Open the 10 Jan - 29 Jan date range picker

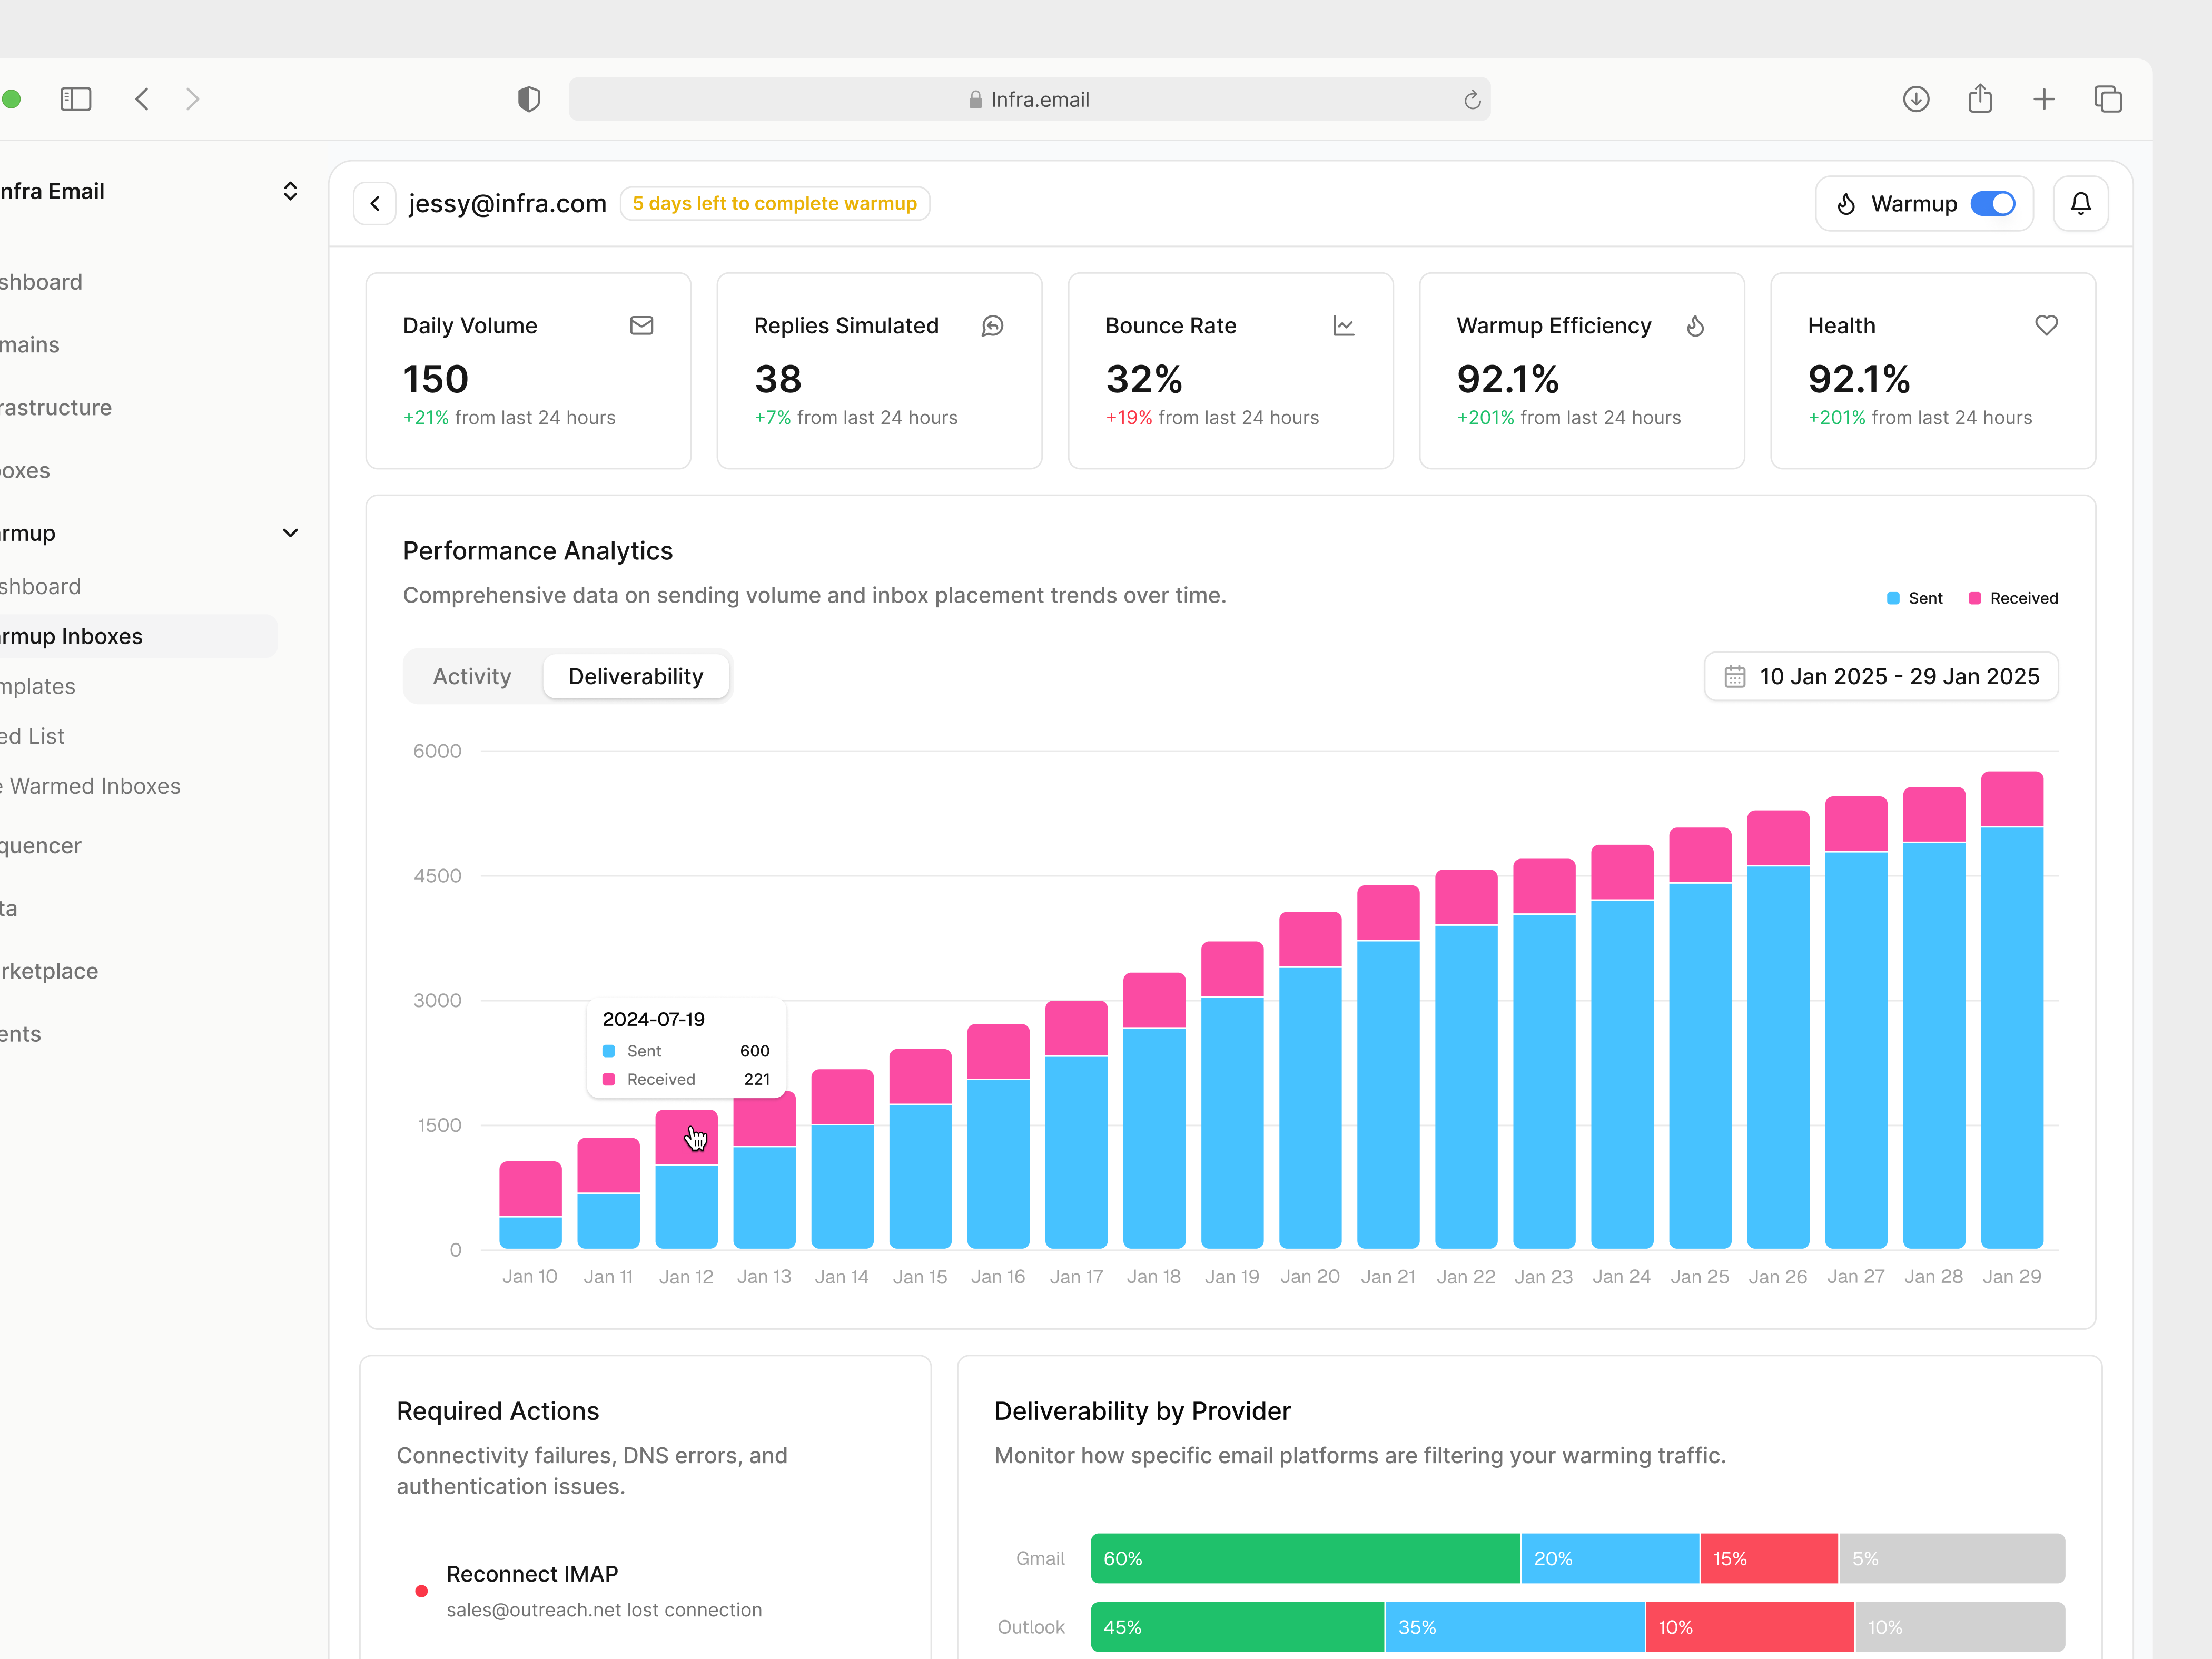coord(1880,676)
